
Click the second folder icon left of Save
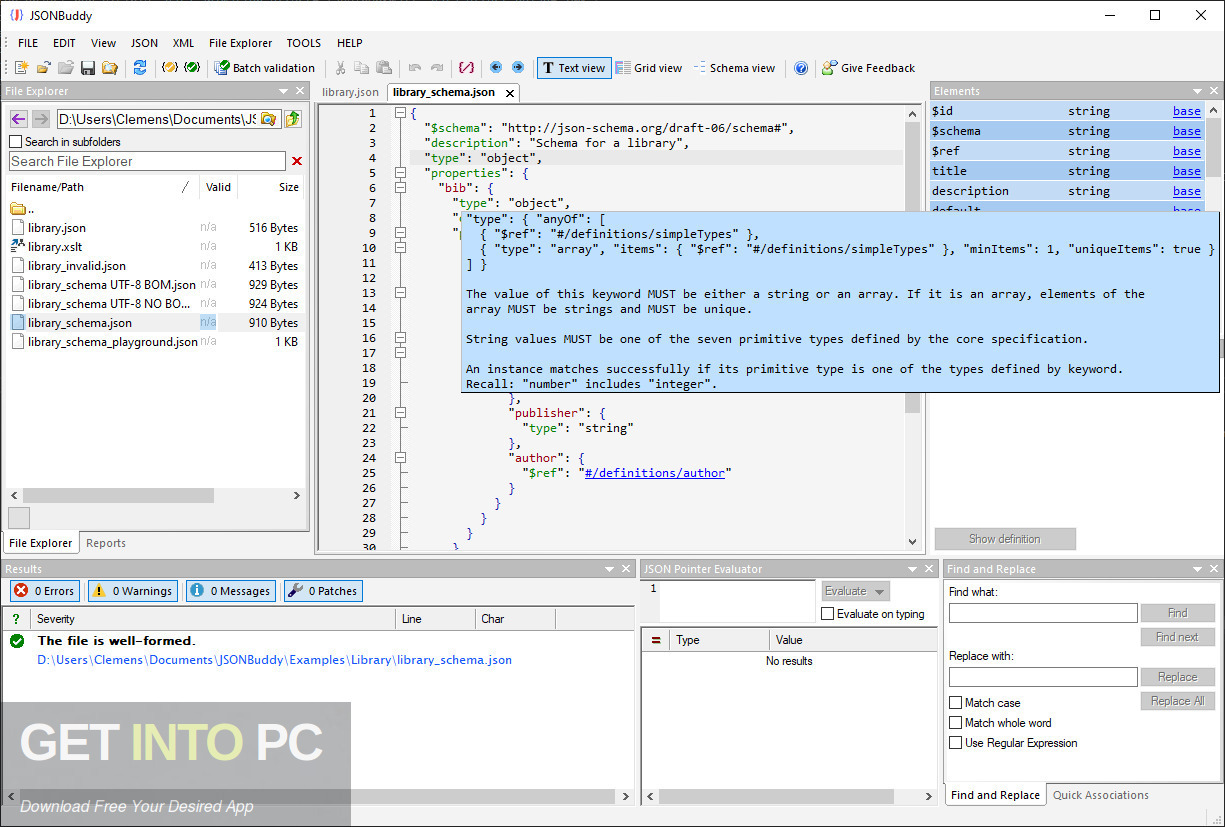[65, 68]
